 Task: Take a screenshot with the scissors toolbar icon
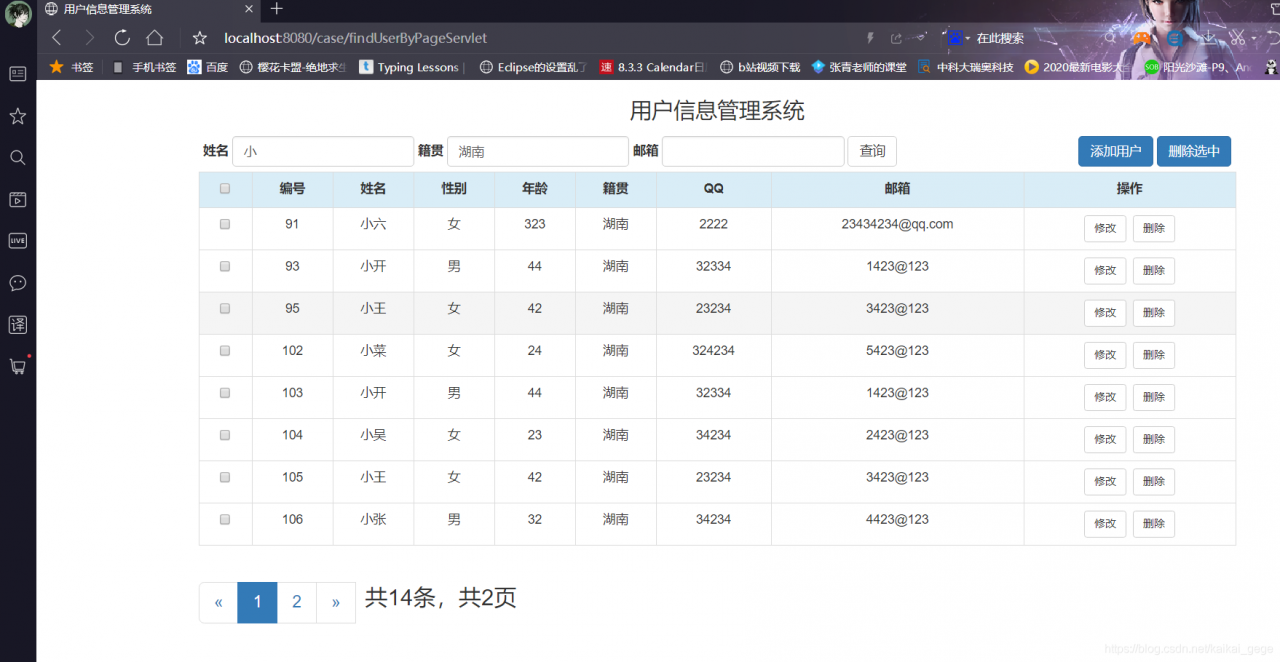(1237, 38)
